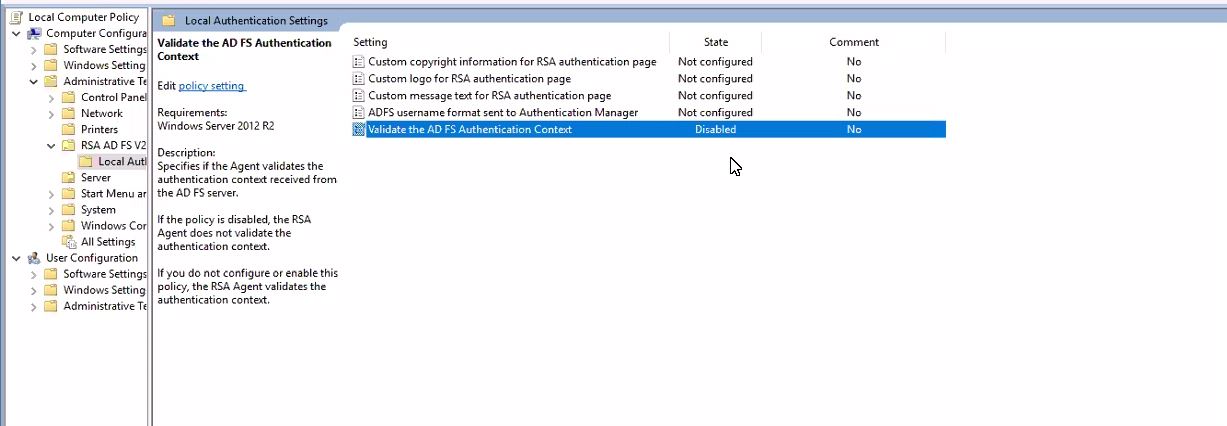Collapse the RSA AD FS folder node
The width and height of the screenshot is (1227, 426).
point(52,146)
